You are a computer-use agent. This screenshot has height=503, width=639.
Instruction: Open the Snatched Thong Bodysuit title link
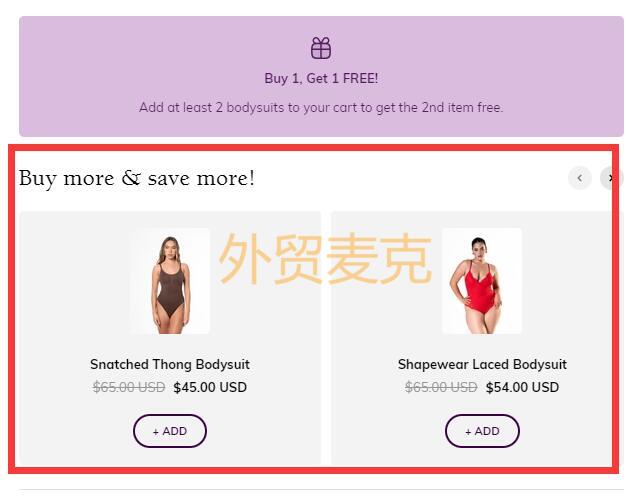click(x=170, y=364)
